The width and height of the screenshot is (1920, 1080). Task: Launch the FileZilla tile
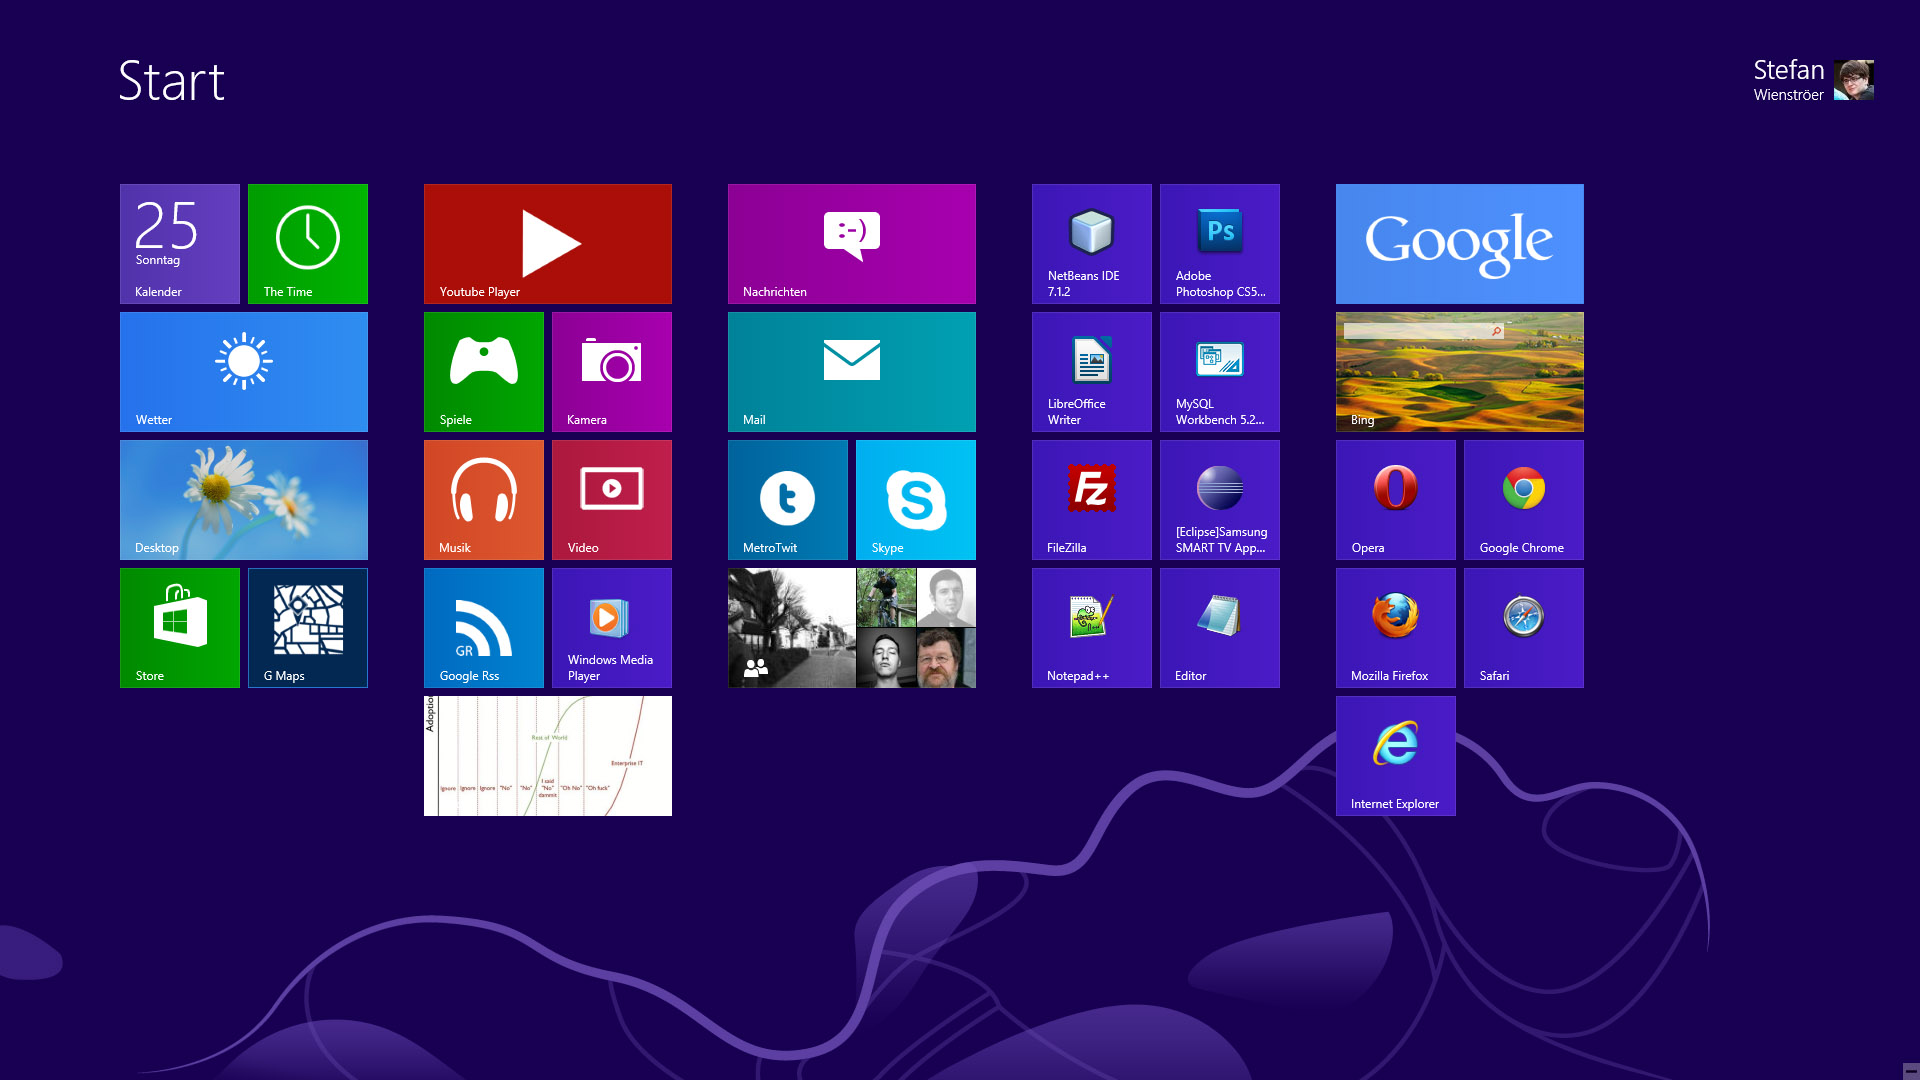[x=1092, y=500]
